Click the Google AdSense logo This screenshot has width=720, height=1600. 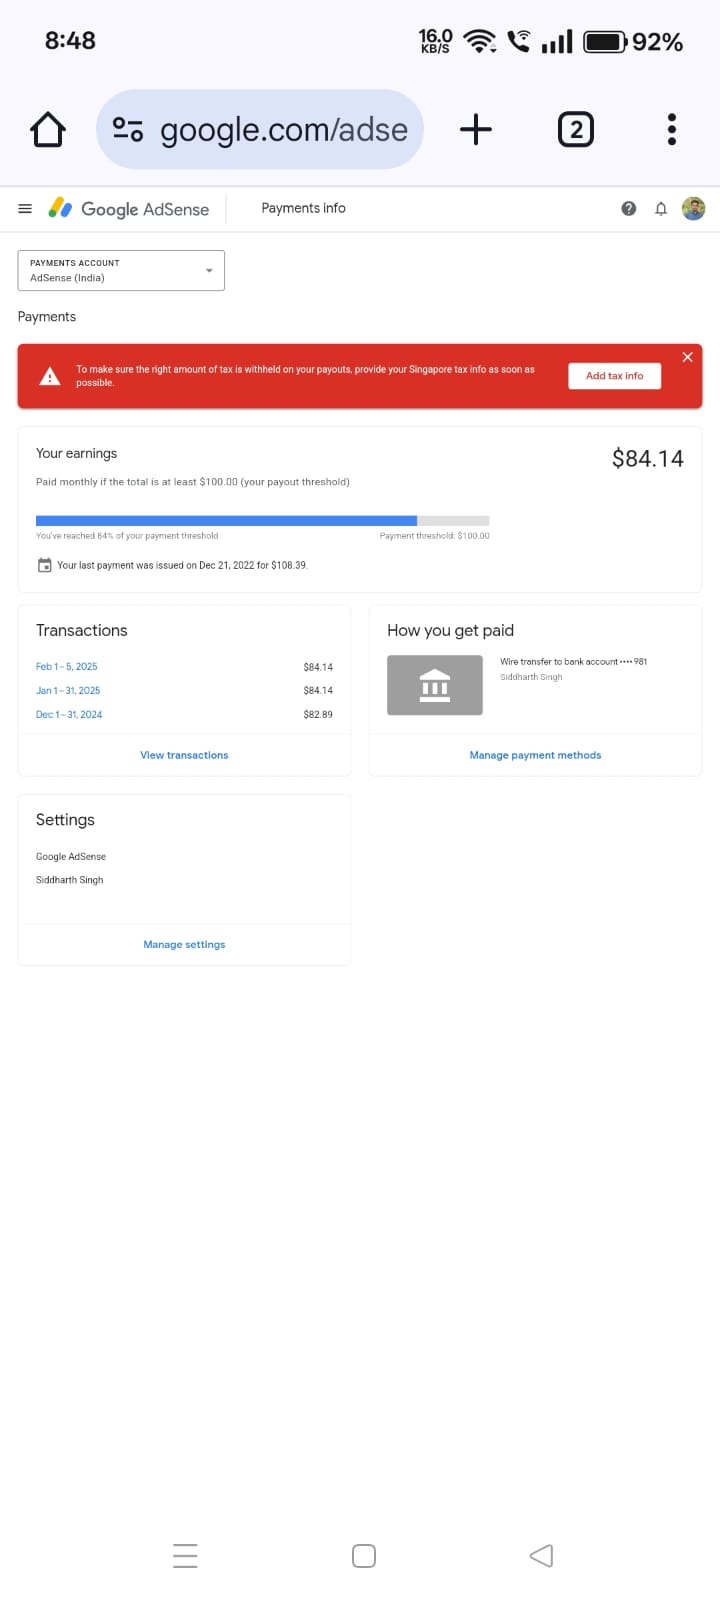pyautogui.click(x=129, y=209)
